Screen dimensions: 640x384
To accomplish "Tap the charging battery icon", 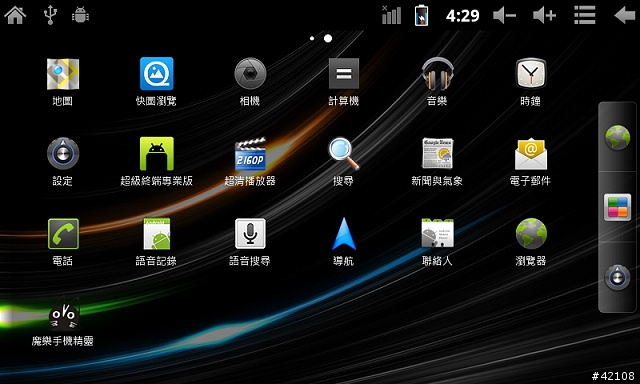I will pos(421,15).
